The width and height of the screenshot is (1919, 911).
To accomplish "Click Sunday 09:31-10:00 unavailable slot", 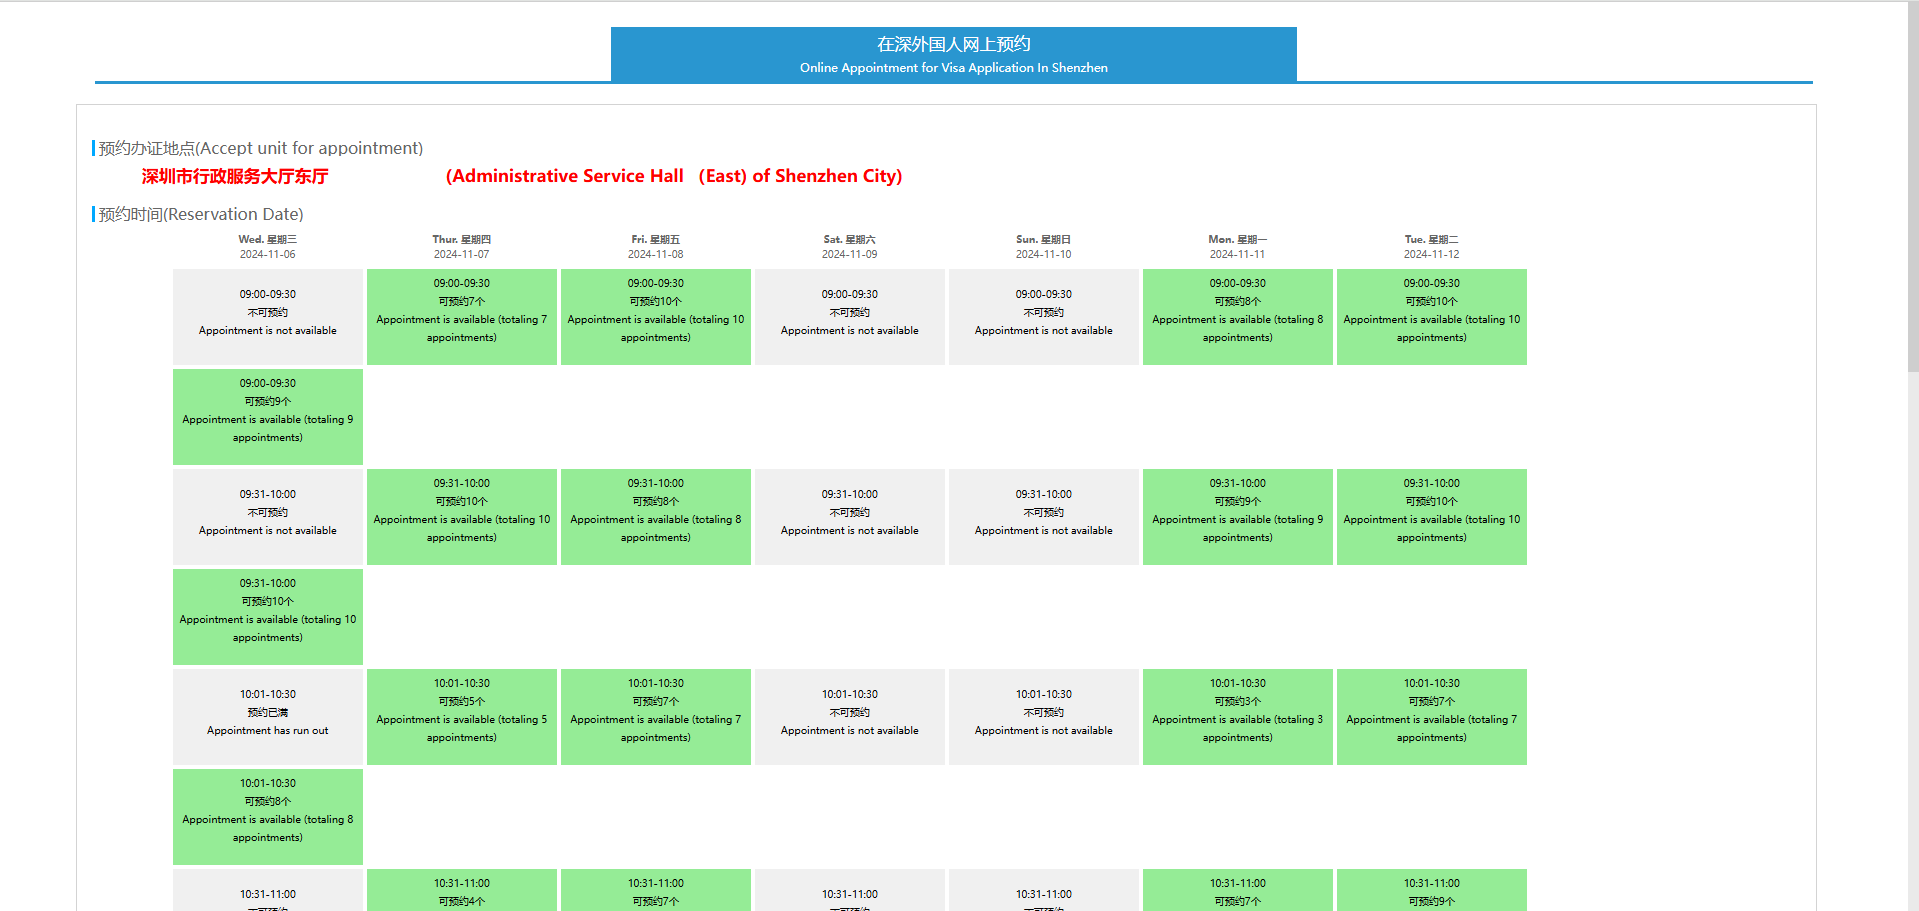I will point(1043,516).
